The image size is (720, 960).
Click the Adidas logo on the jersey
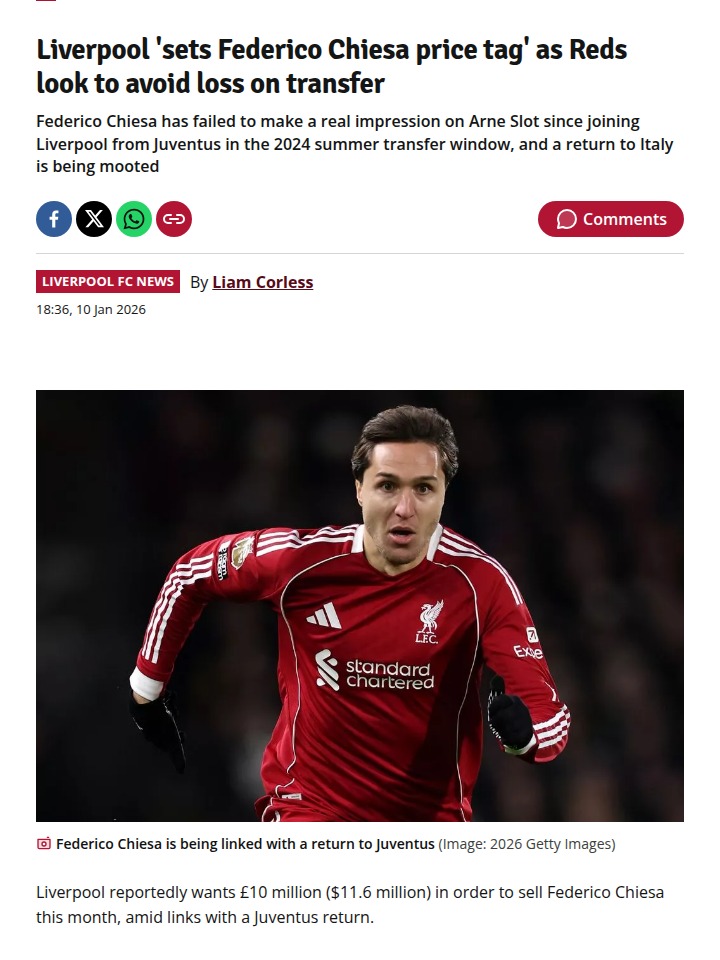point(324,616)
